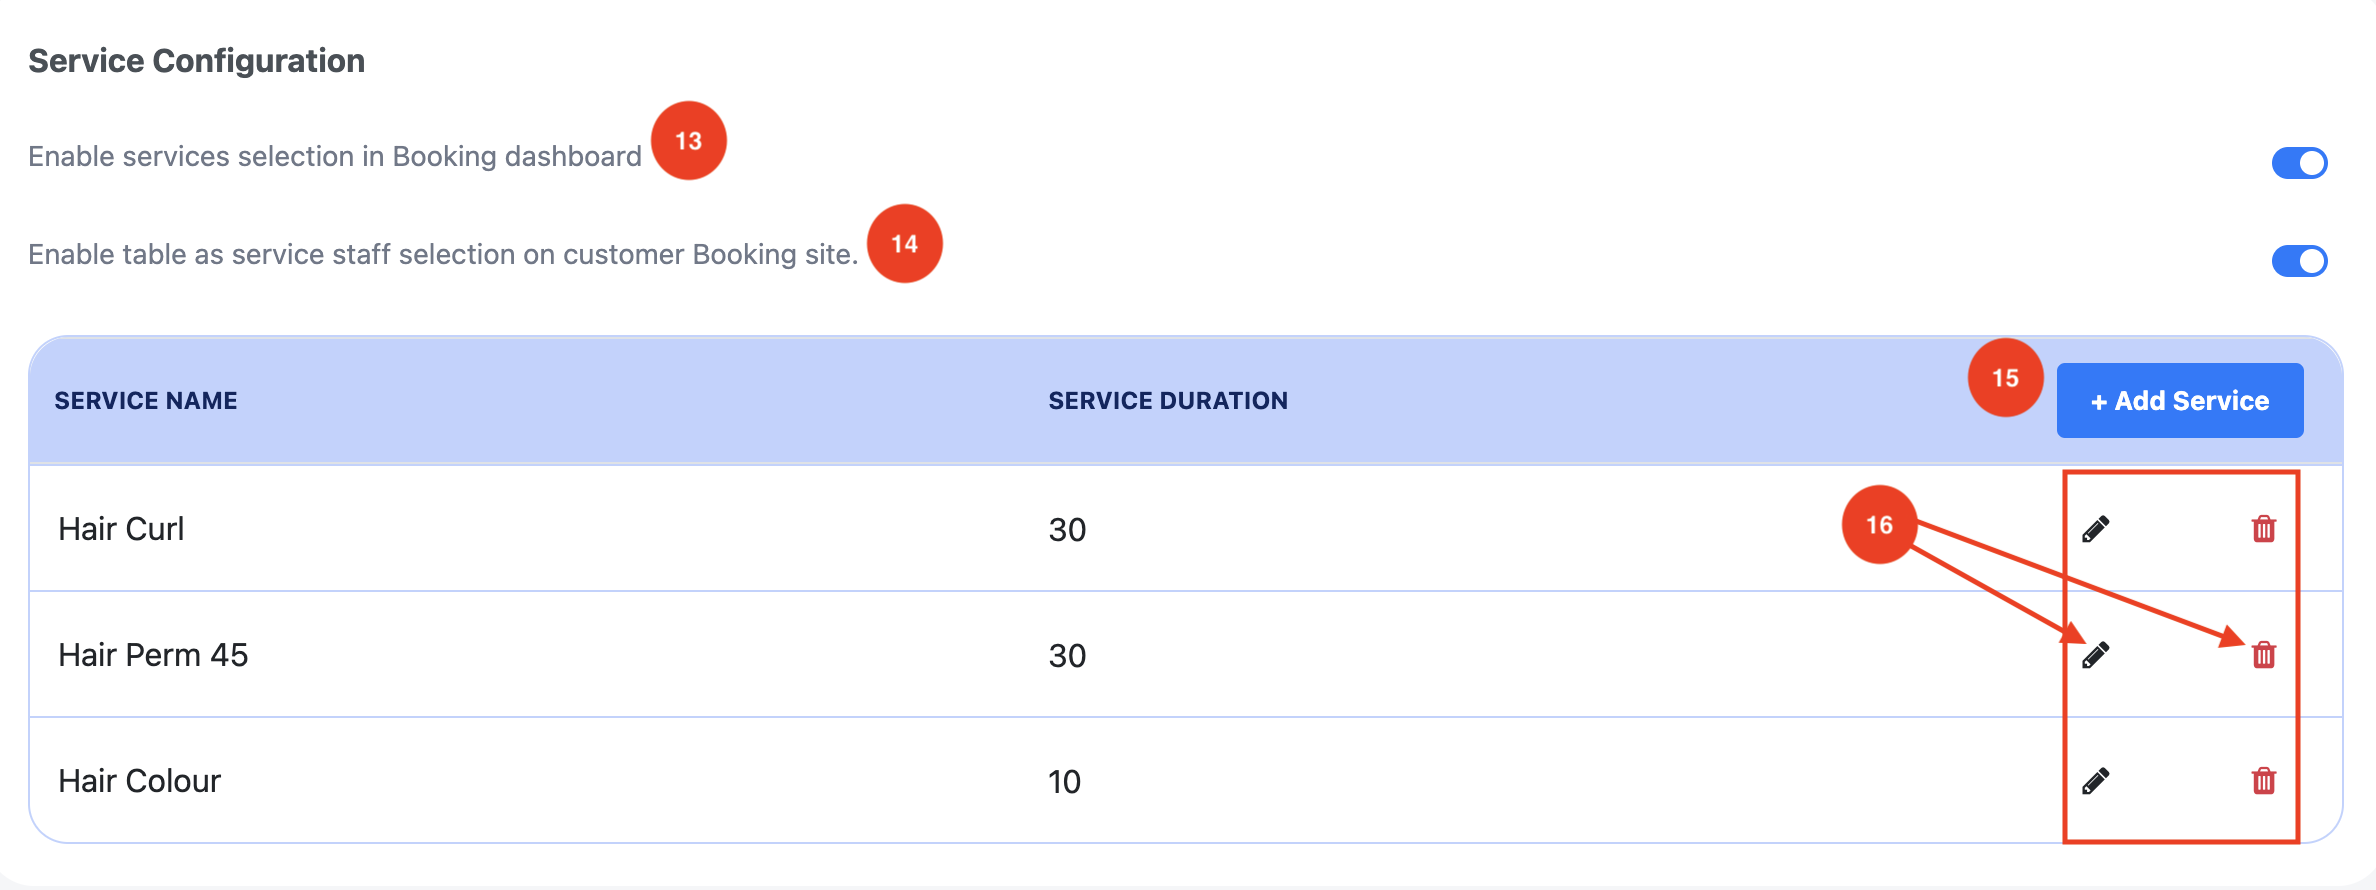Click the duration value 30 for Hair Curl
This screenshot has width=2376, height=890.
click(1067, 530)
